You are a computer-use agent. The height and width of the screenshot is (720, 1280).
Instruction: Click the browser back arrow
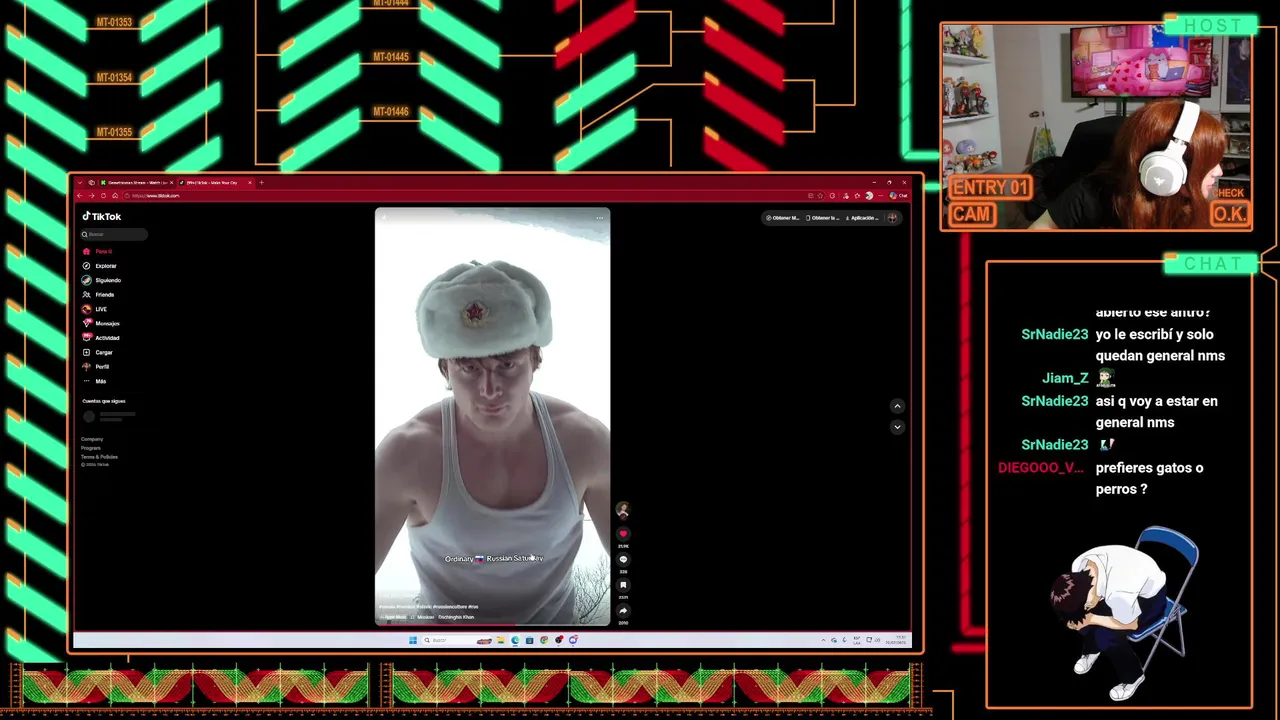pos(79,196)
